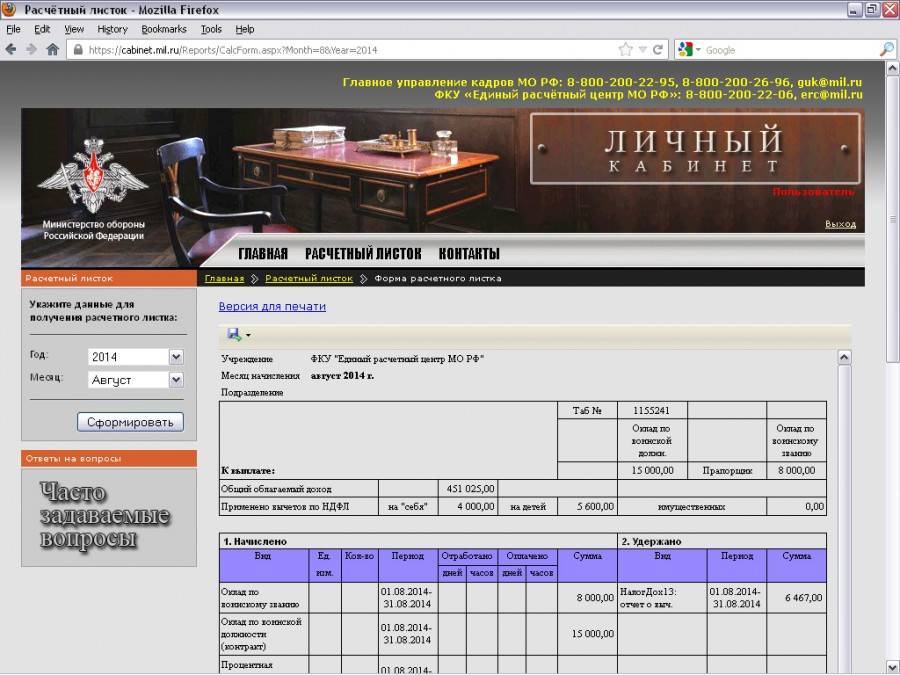Open the History menu

tap(112, 29)
